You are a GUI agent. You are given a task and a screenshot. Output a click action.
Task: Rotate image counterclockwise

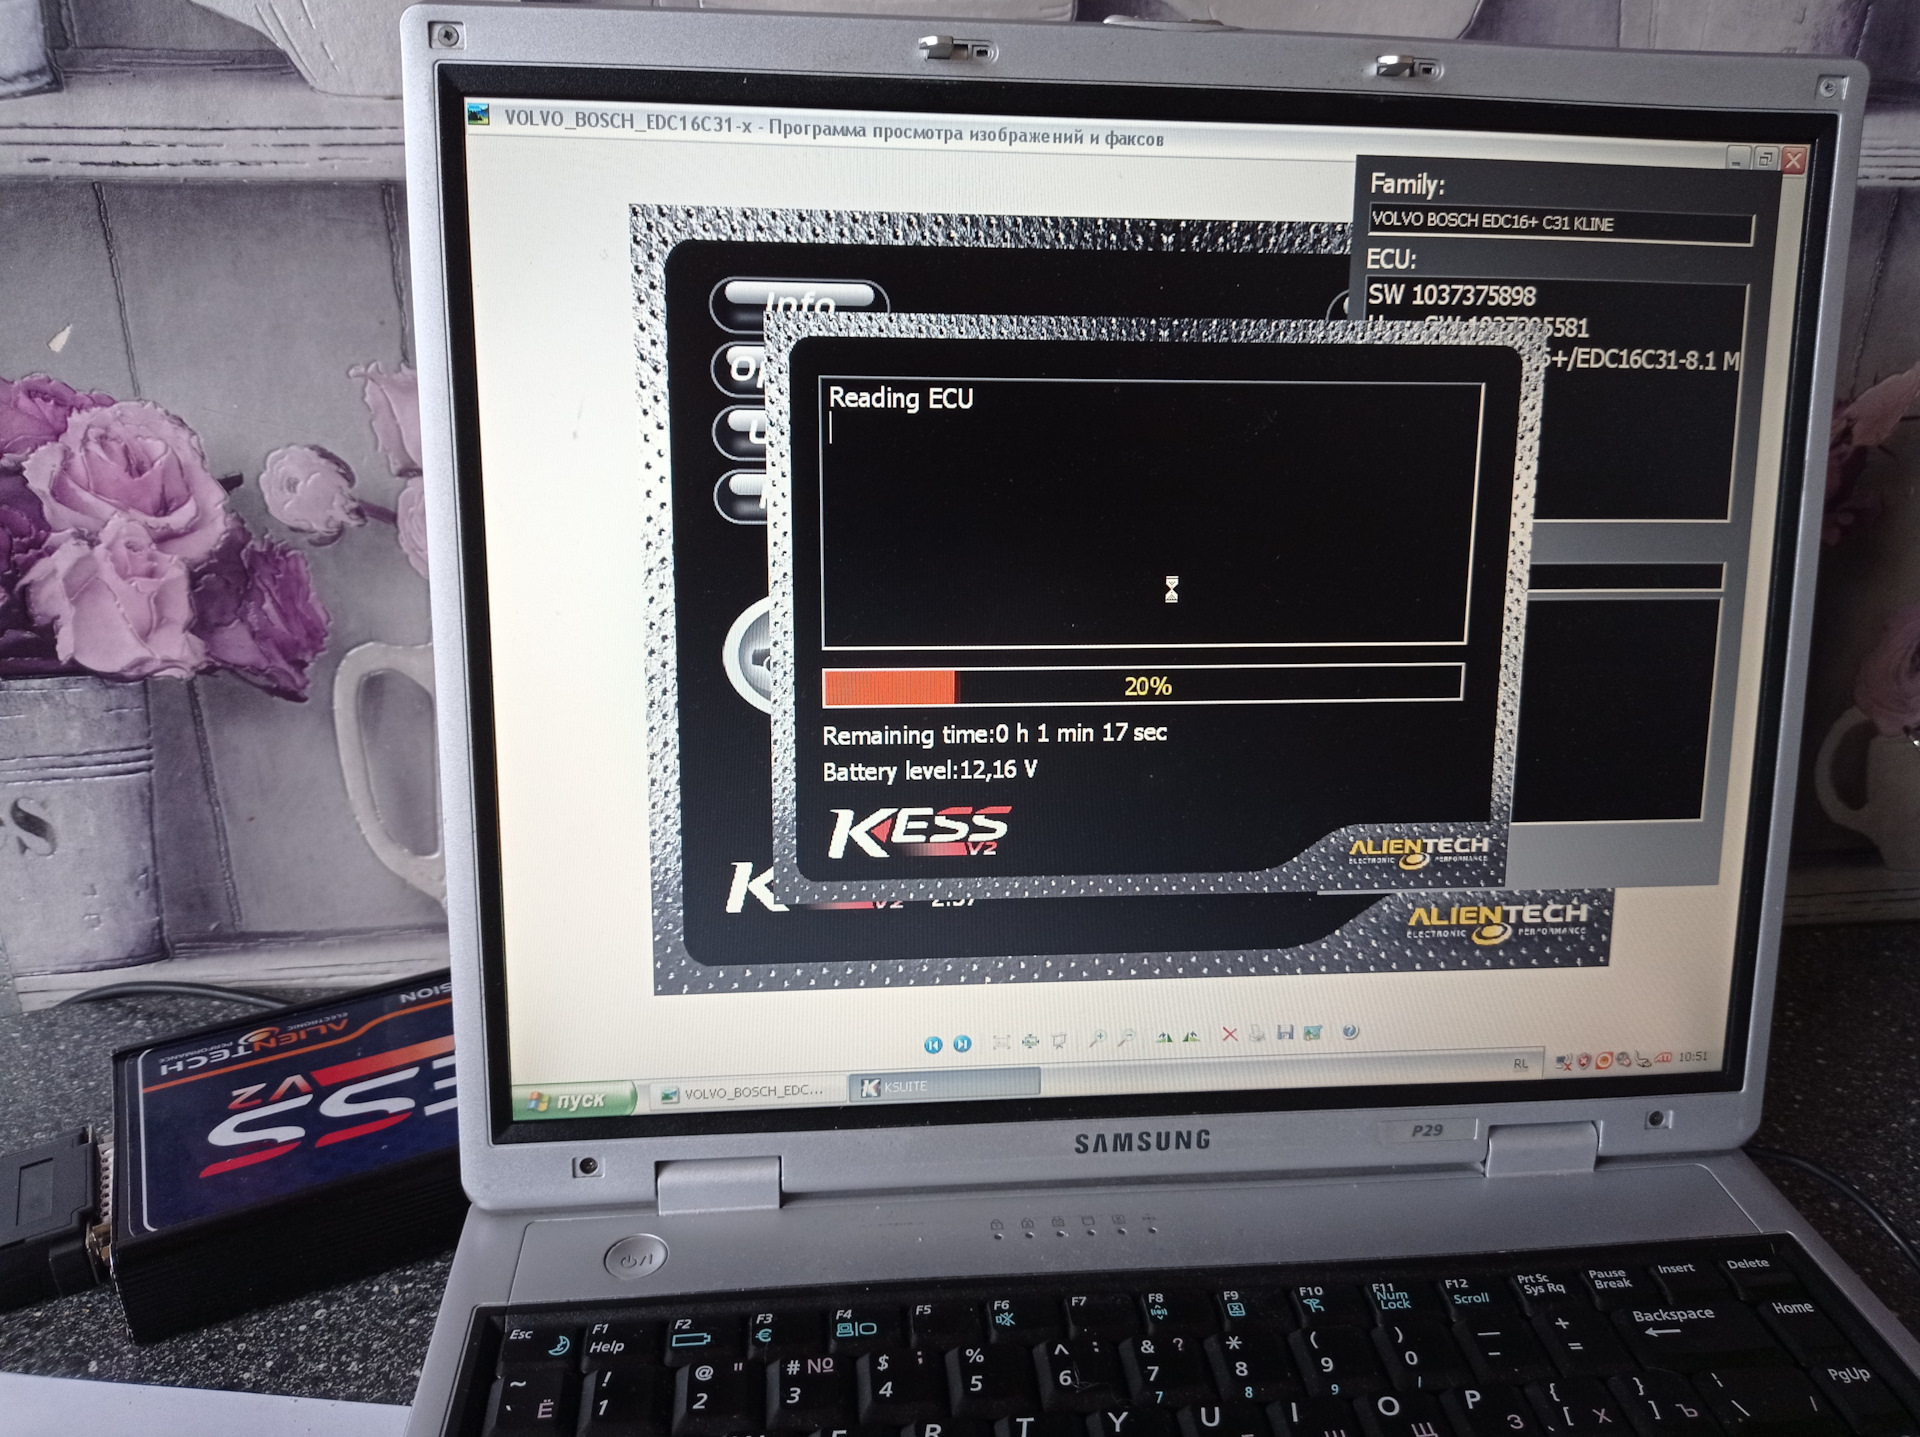click(1191, 1036)
